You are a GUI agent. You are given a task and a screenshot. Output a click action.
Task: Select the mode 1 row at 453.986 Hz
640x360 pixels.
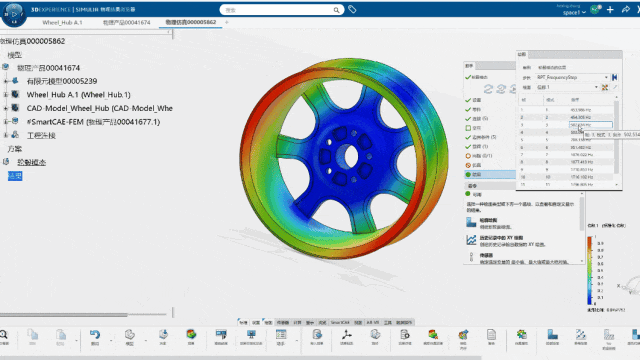(566, 110)
